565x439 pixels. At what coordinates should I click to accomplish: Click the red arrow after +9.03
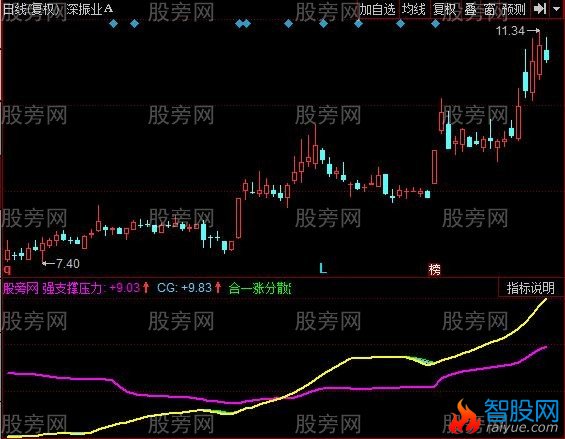click(146, 288)
